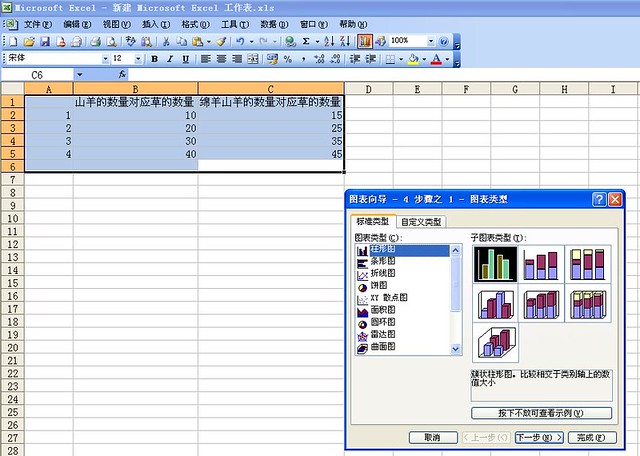640x456 pixels.
Task: Increase the cell indent
Action: click(371, 59)
